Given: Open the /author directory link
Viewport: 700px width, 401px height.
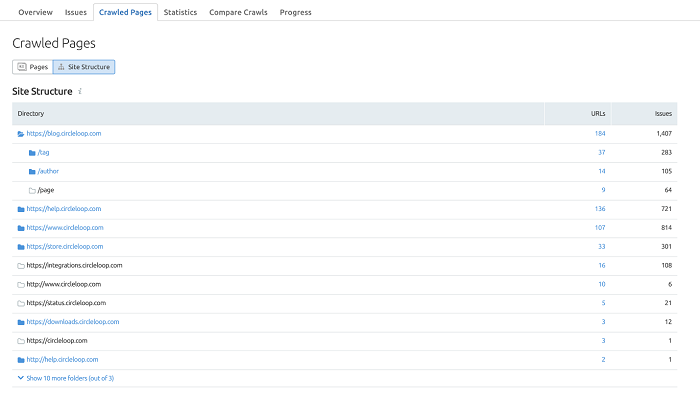Looking at the screenshot, I should tap(48, 171).
